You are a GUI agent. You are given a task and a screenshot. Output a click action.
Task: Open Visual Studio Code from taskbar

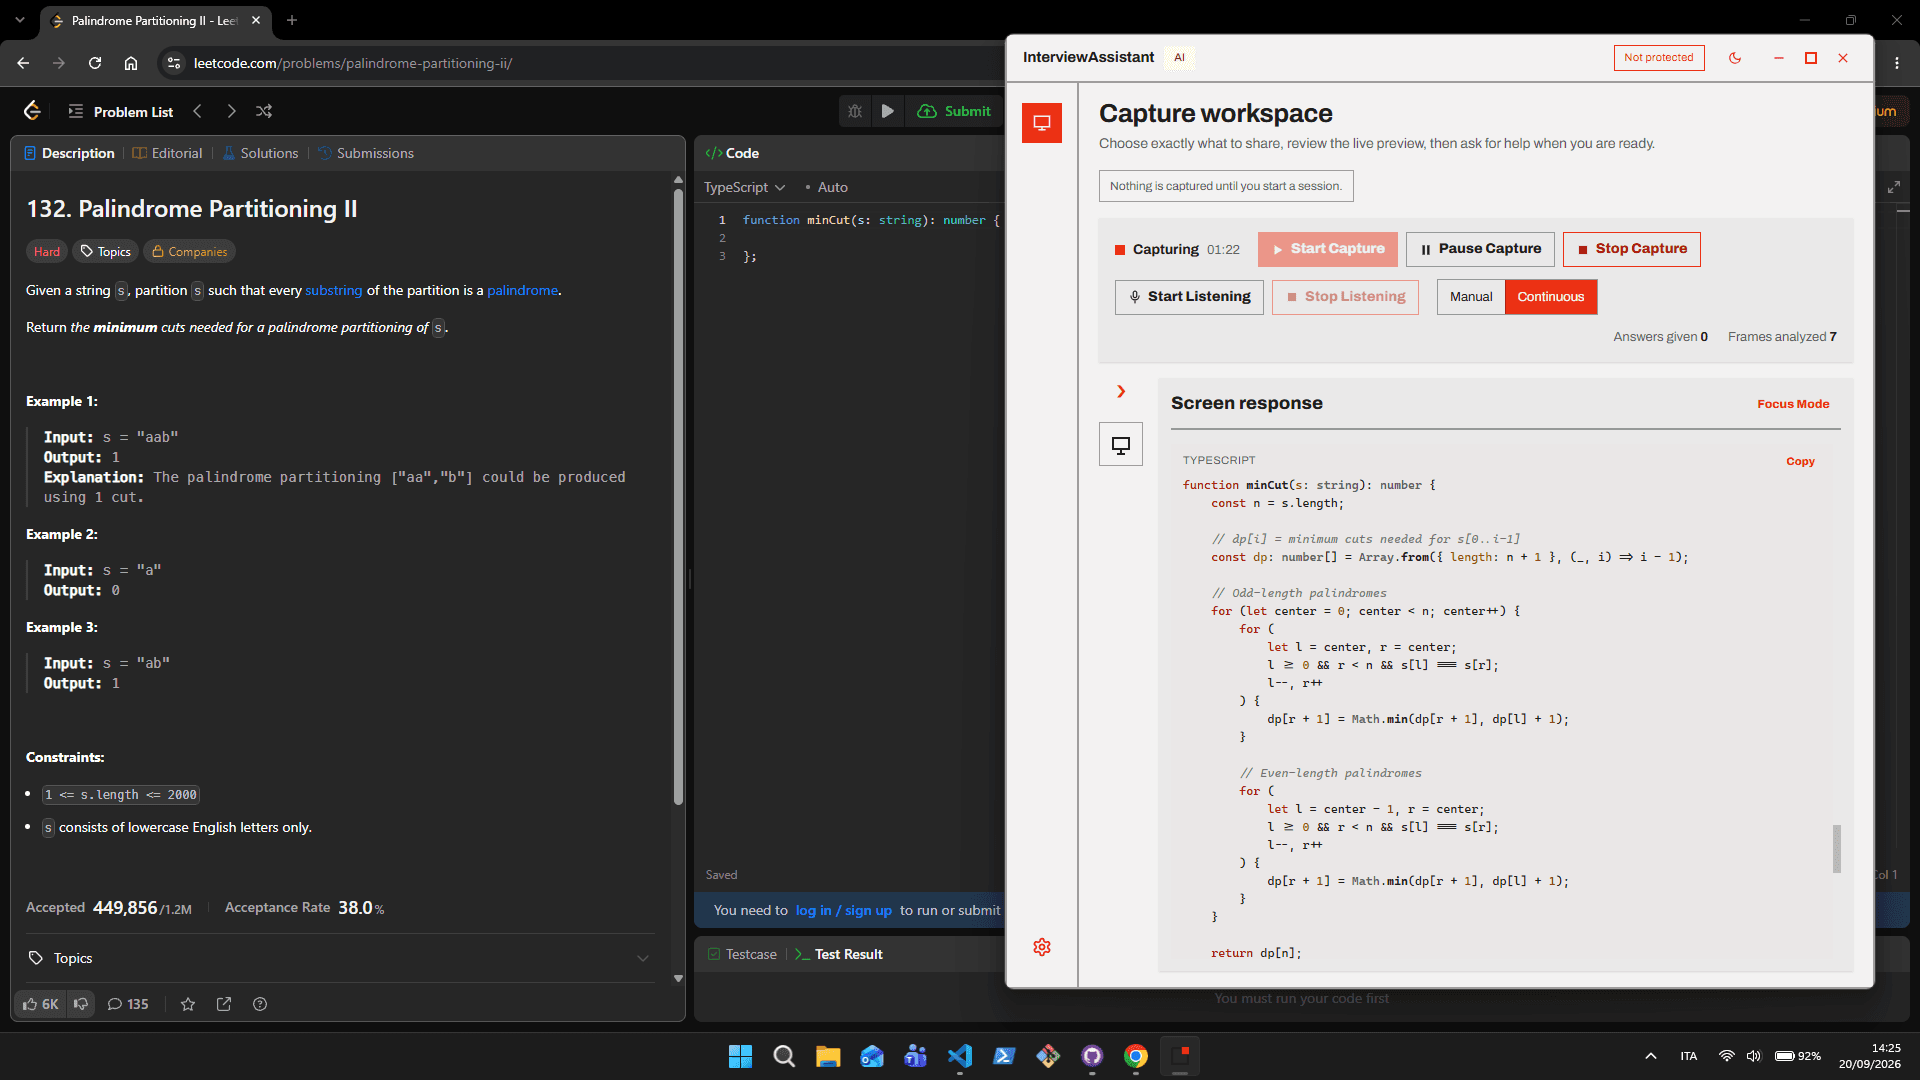click(x=960, y=1056)
